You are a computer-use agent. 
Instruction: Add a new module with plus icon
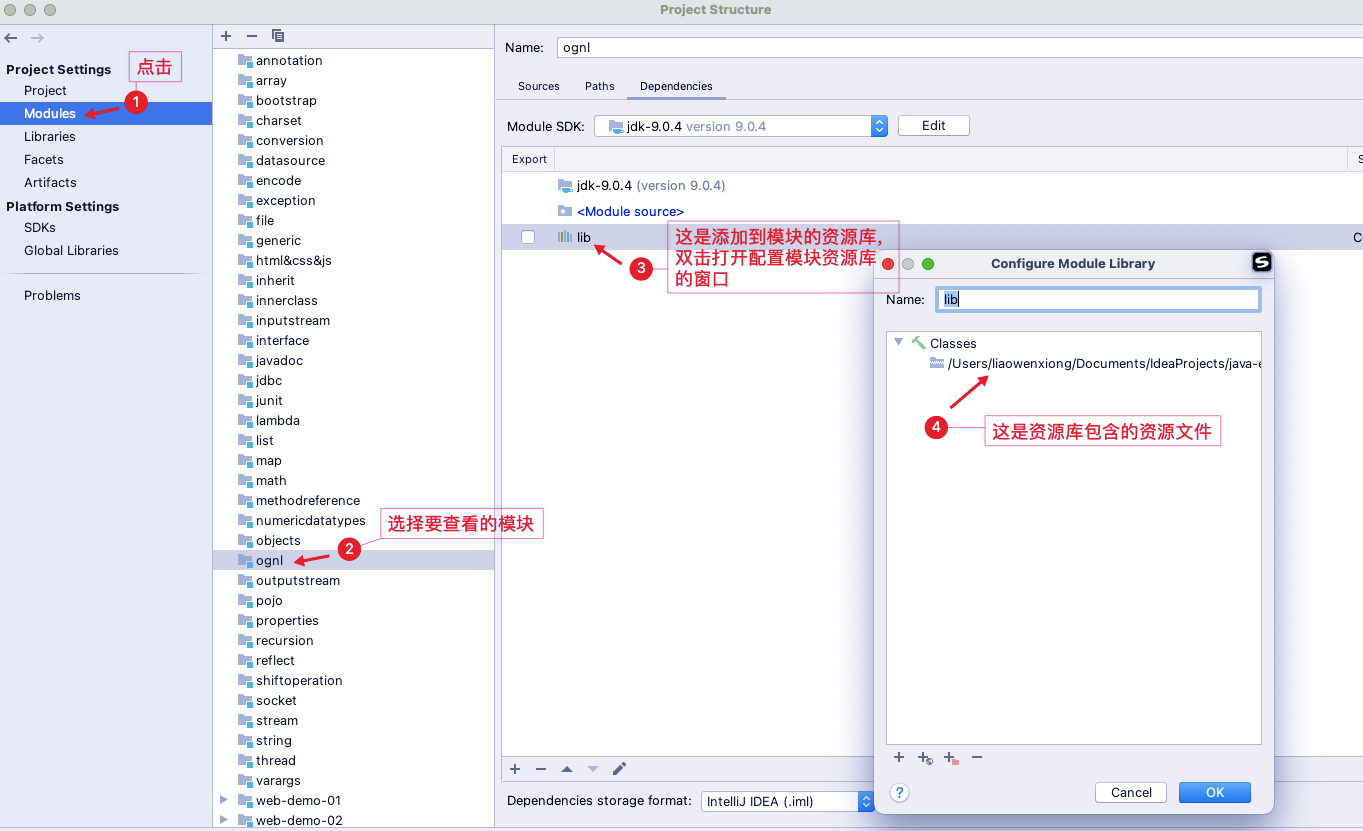click(x=226, y=36)
